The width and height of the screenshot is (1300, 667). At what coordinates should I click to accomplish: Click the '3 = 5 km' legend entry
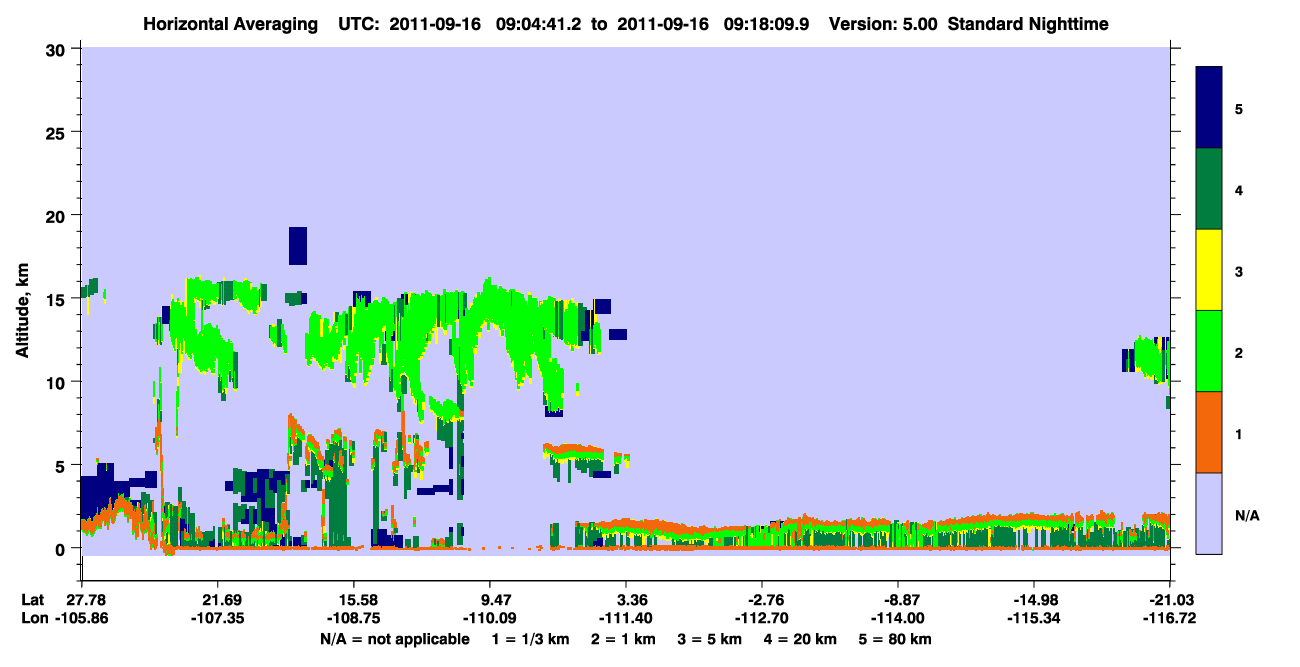coord(709,639)
